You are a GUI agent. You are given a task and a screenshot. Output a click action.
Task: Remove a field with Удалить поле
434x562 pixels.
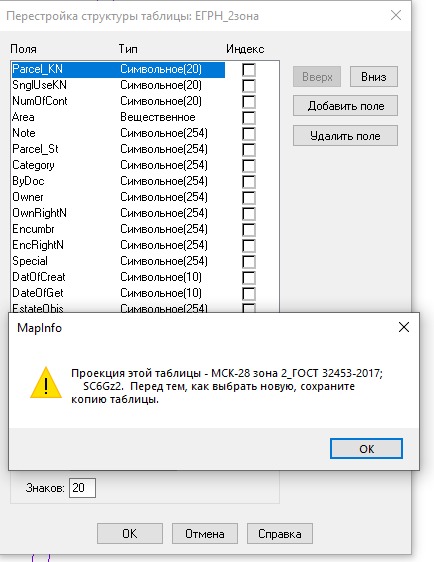click(345, 136)
